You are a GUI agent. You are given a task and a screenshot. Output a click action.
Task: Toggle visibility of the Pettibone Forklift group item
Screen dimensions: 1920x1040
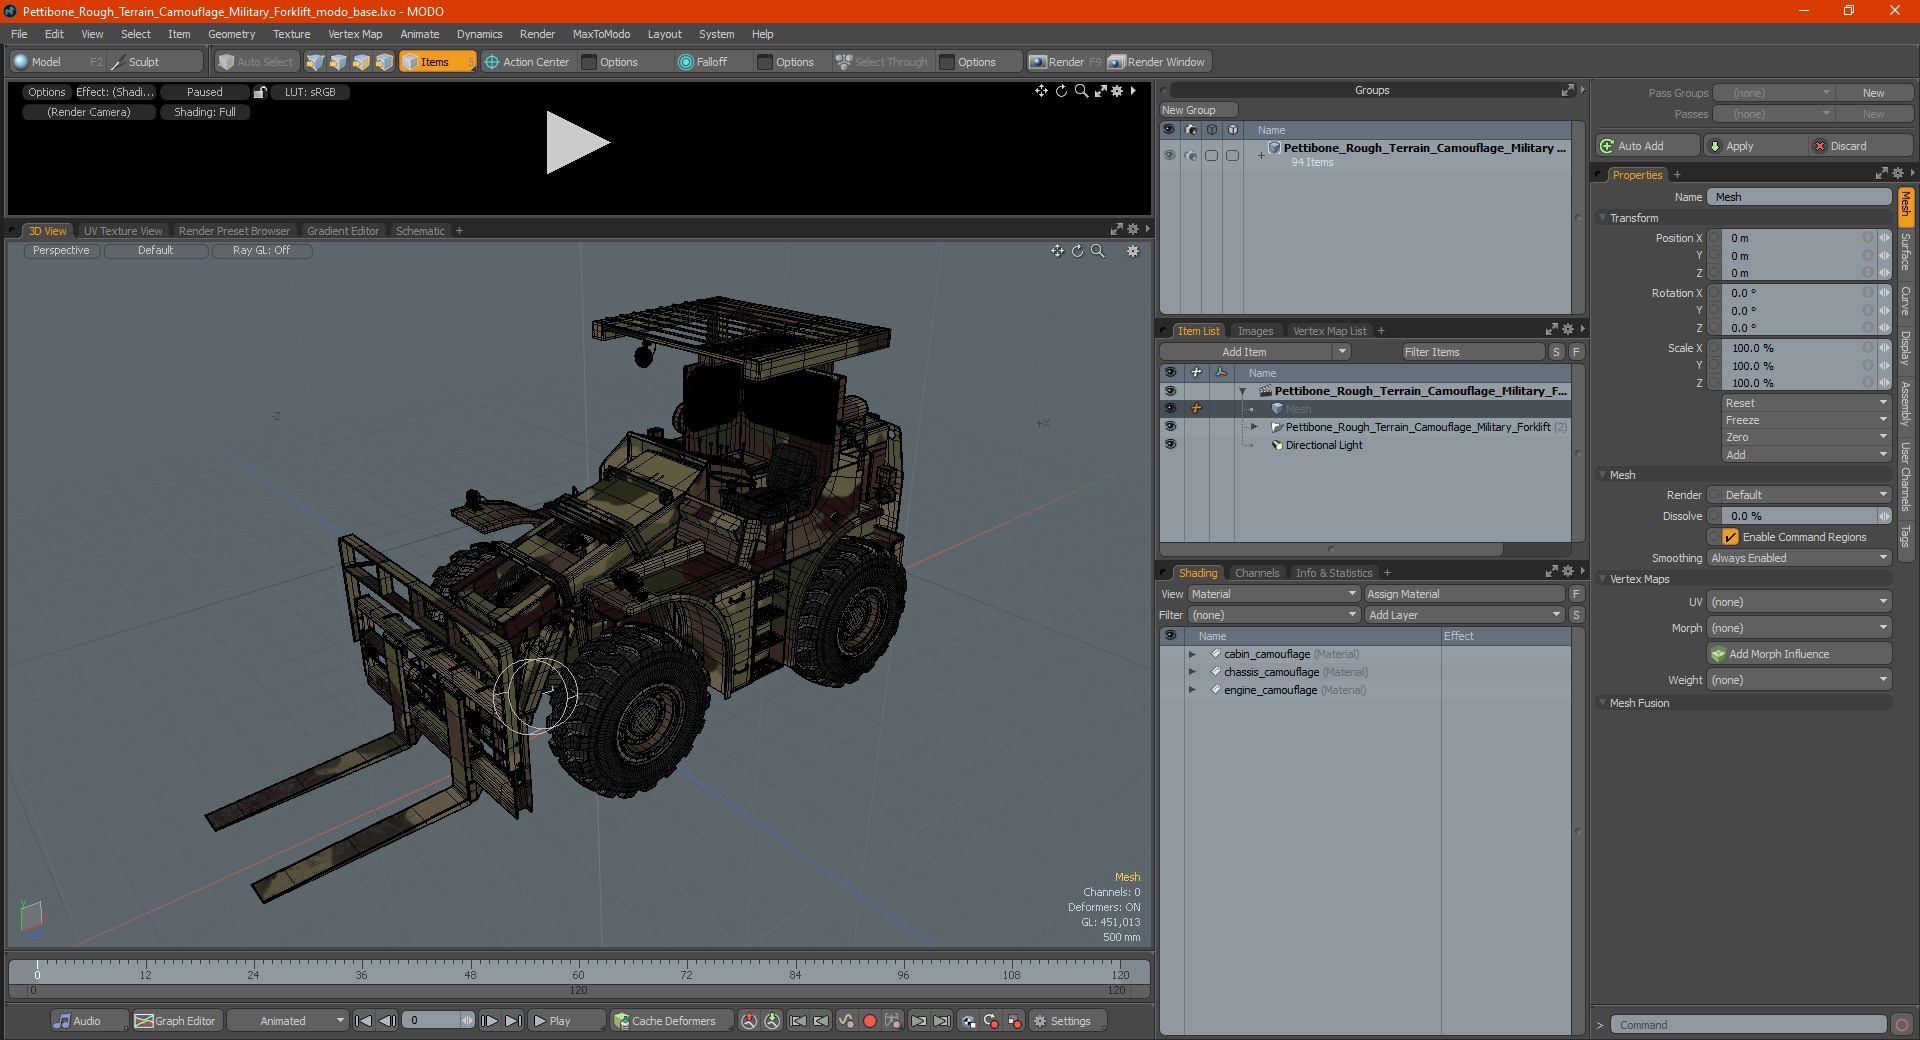point(1170,426)
